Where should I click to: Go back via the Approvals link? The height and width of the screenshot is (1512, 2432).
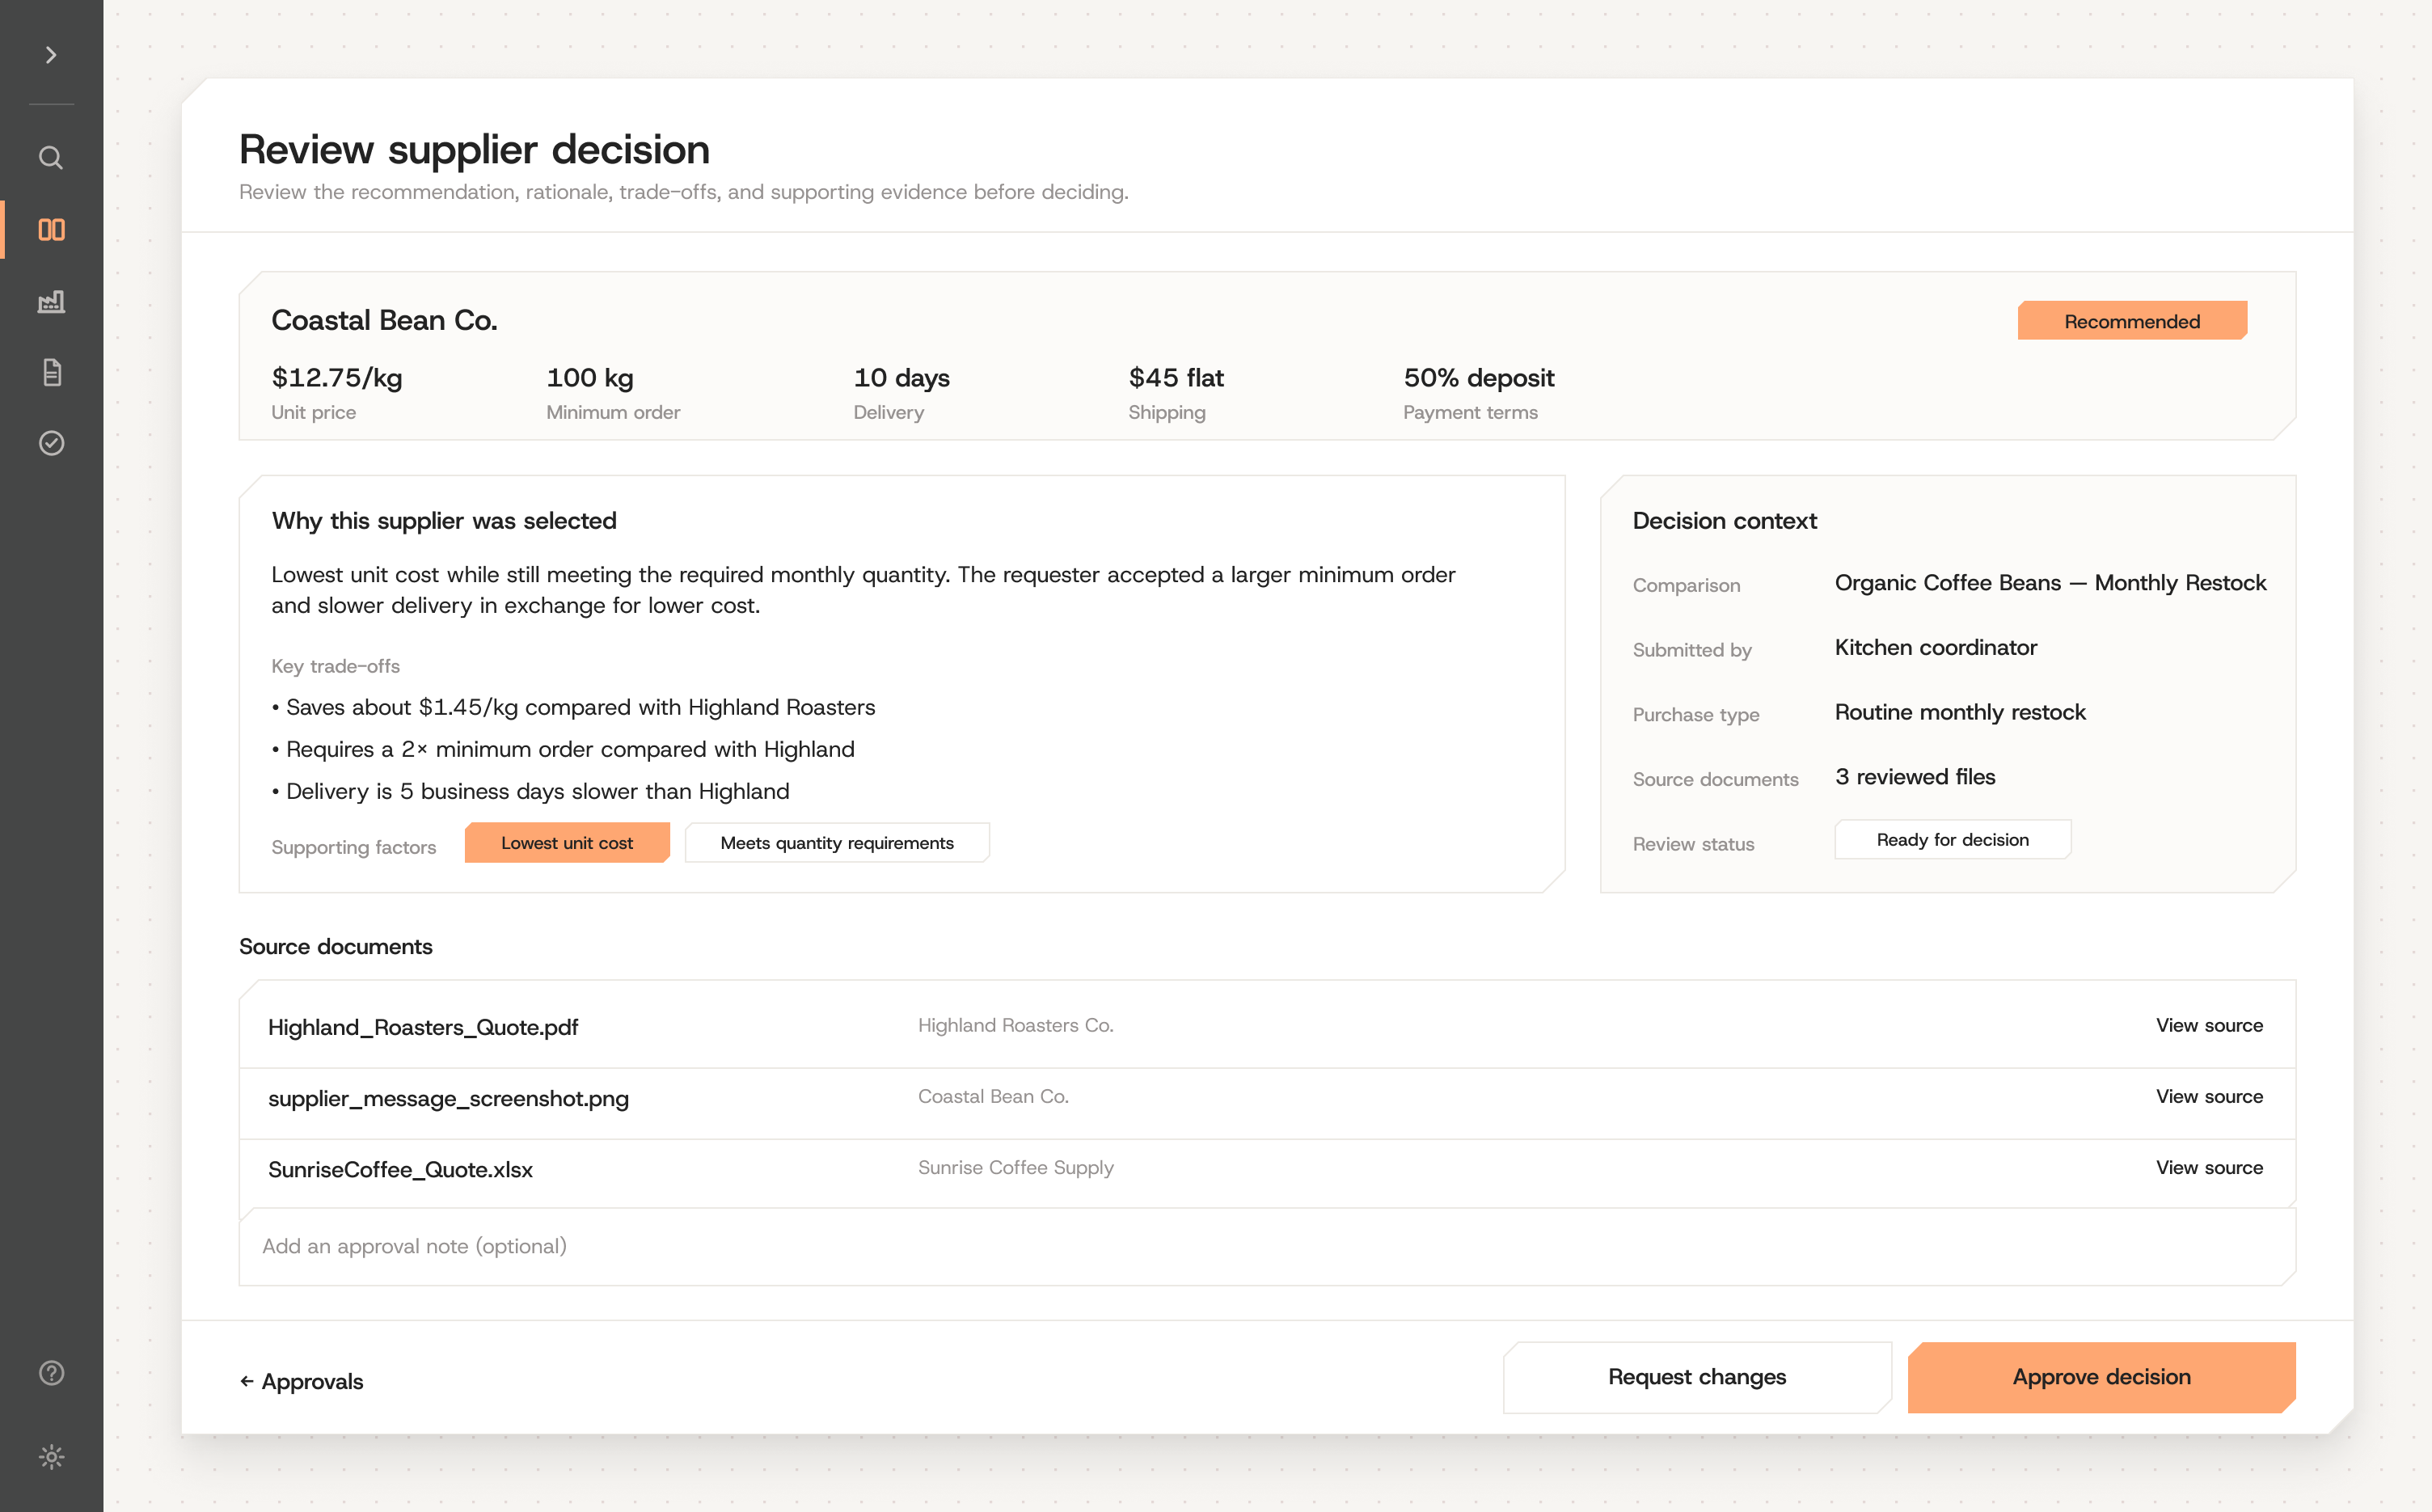point(301,1381)
